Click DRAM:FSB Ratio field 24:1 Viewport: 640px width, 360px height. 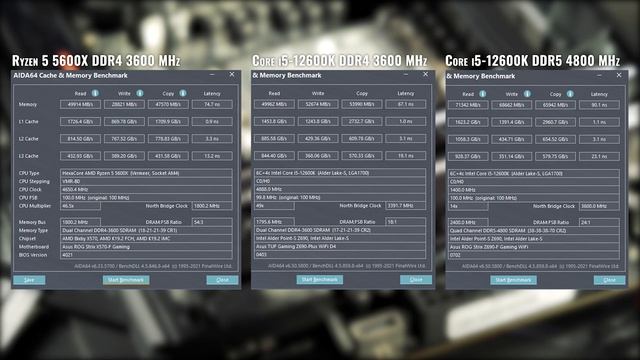[x=599, y=222]
